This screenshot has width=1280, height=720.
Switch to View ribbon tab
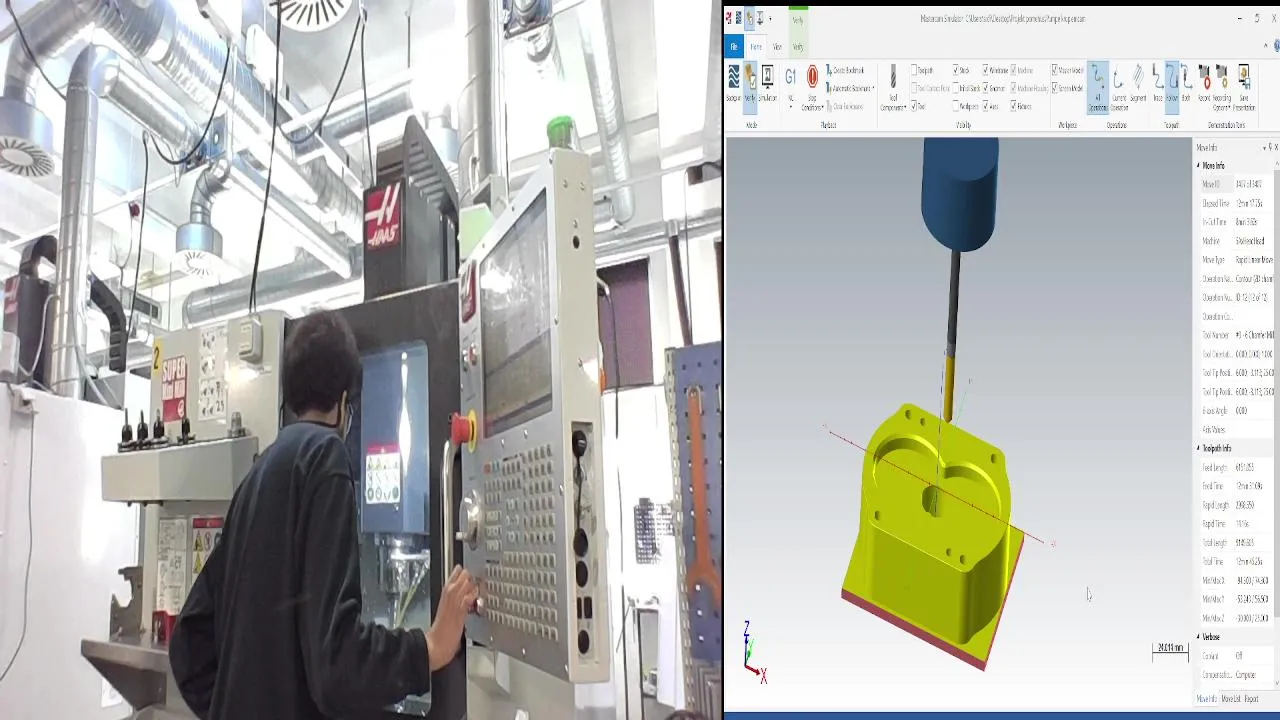tap(777, 47)
